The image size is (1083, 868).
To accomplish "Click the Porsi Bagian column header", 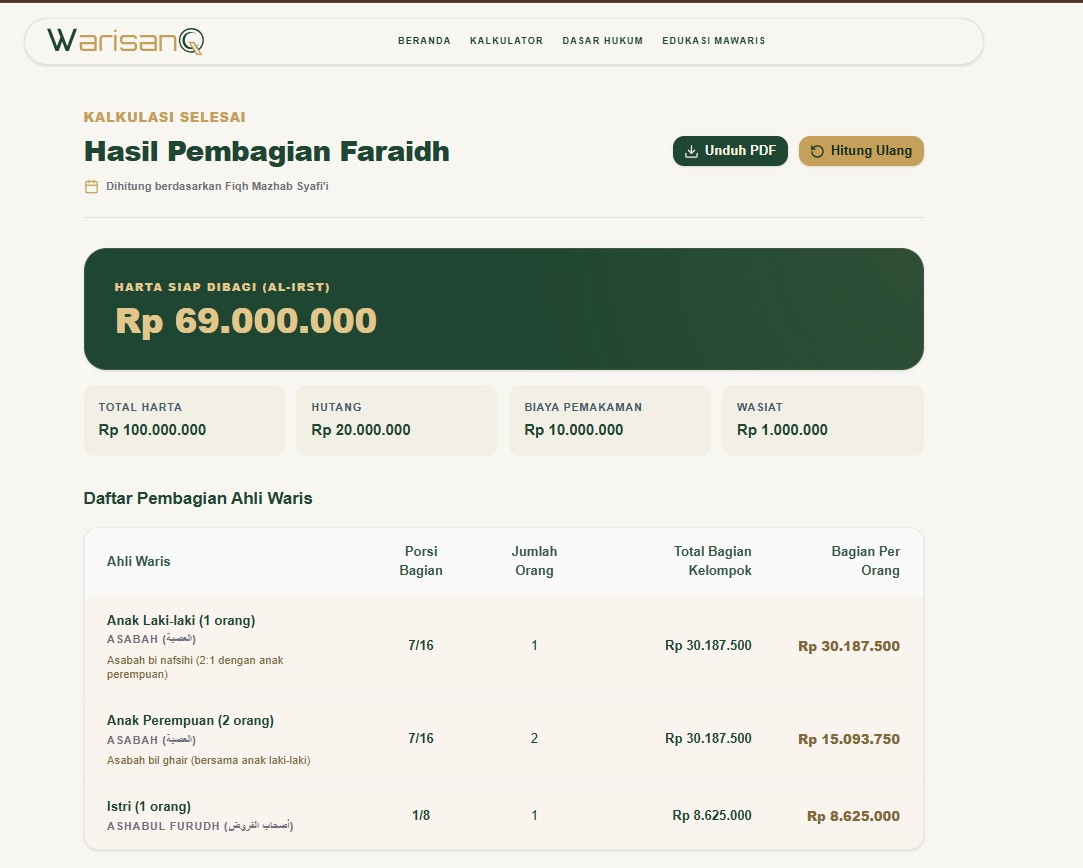I will tap(421, 561).
